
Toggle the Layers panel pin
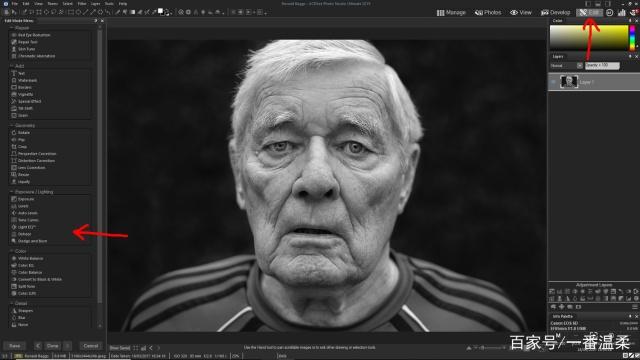click(630, 56)
